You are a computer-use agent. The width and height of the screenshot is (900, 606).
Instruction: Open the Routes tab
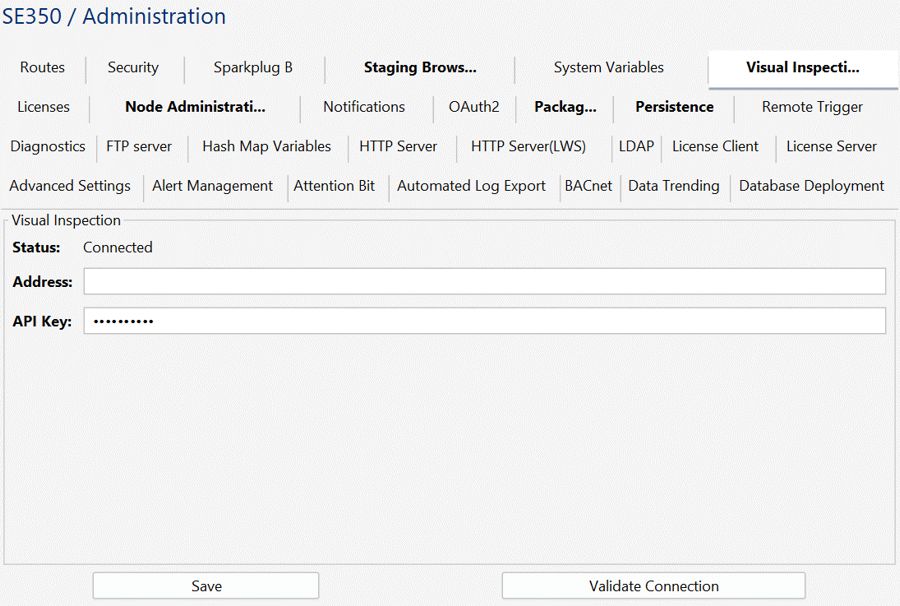42,68
